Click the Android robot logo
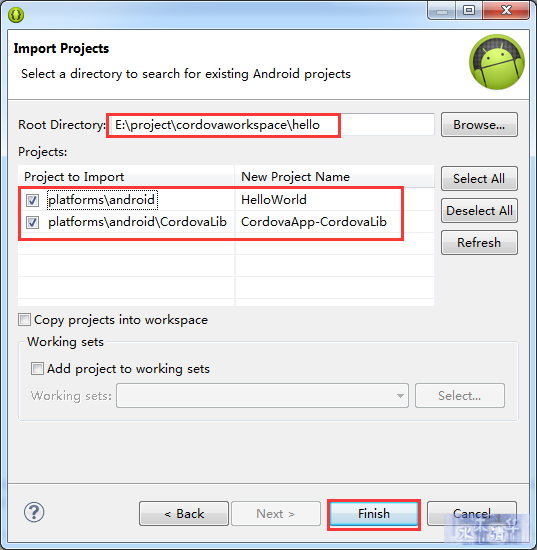Image resolution: width=537 pixels, height=550 pixels. (497, 62)
